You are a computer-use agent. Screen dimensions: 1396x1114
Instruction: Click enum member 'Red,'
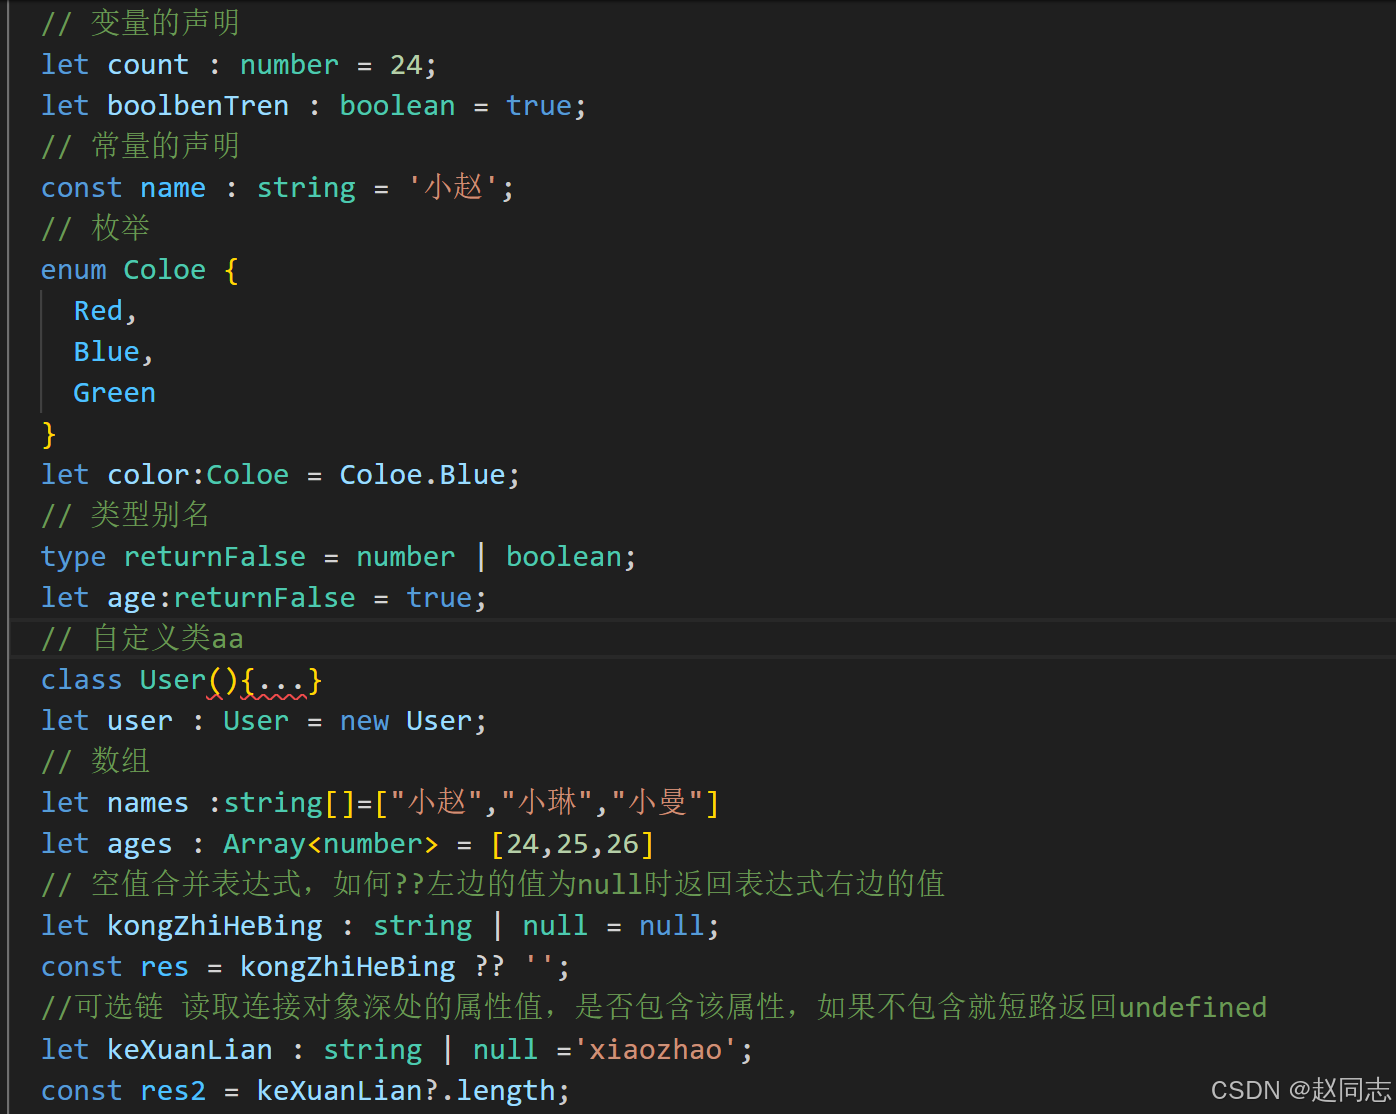tap(105, 311)
